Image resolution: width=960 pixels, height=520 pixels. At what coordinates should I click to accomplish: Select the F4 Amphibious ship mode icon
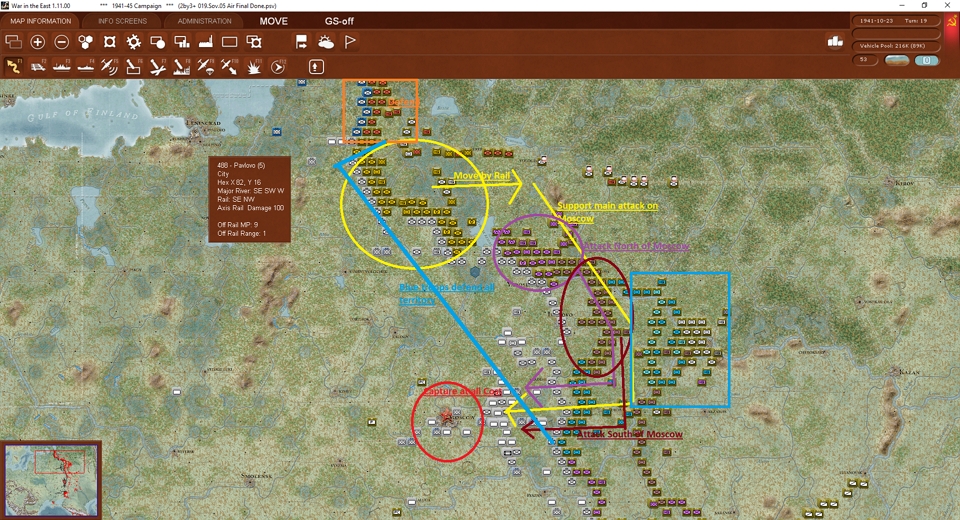tap(86, 66)
